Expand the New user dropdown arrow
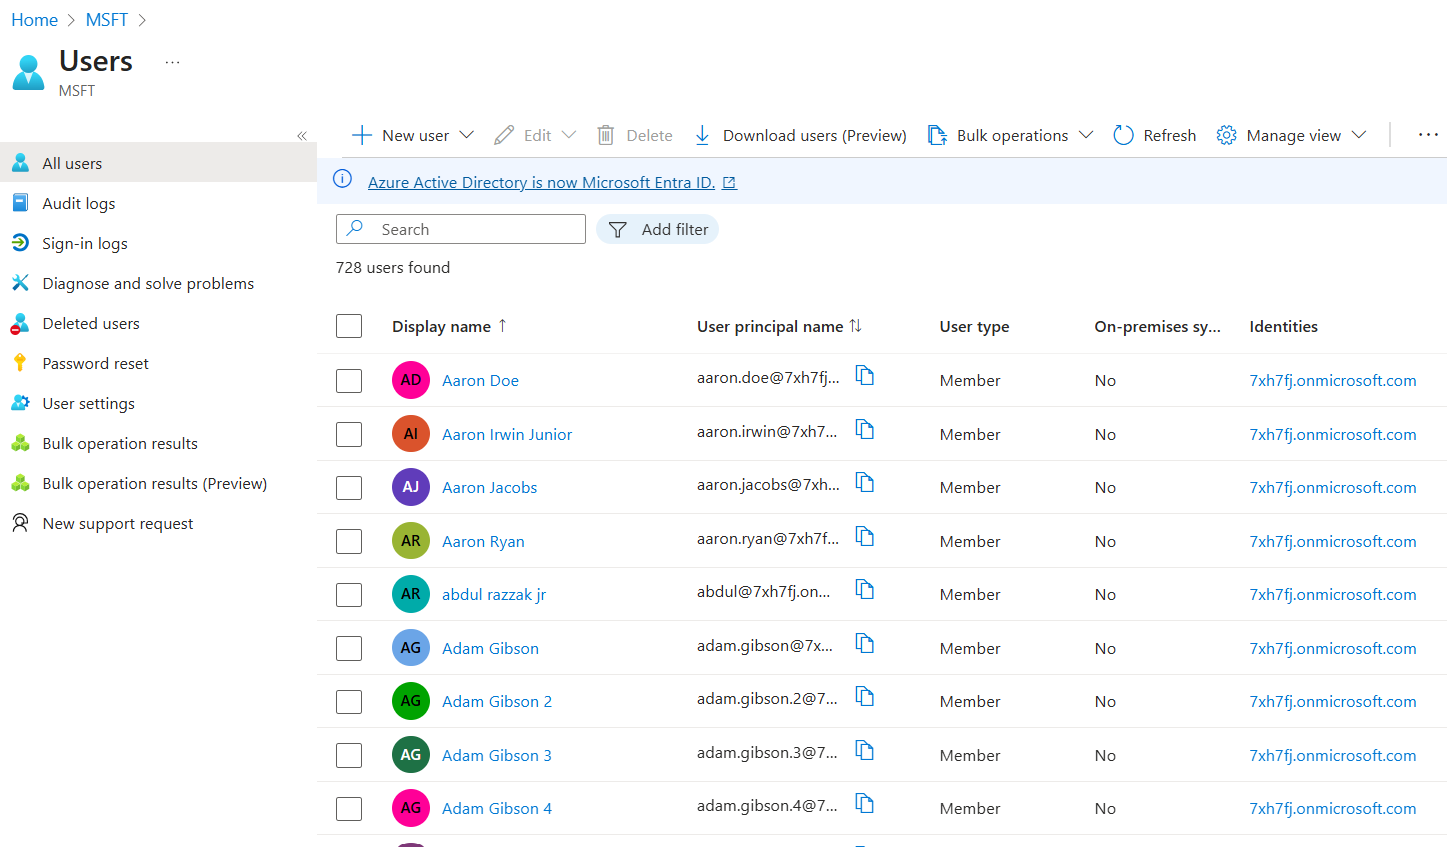Screen dimensions: 1447x847 click(x=466, y=135)
